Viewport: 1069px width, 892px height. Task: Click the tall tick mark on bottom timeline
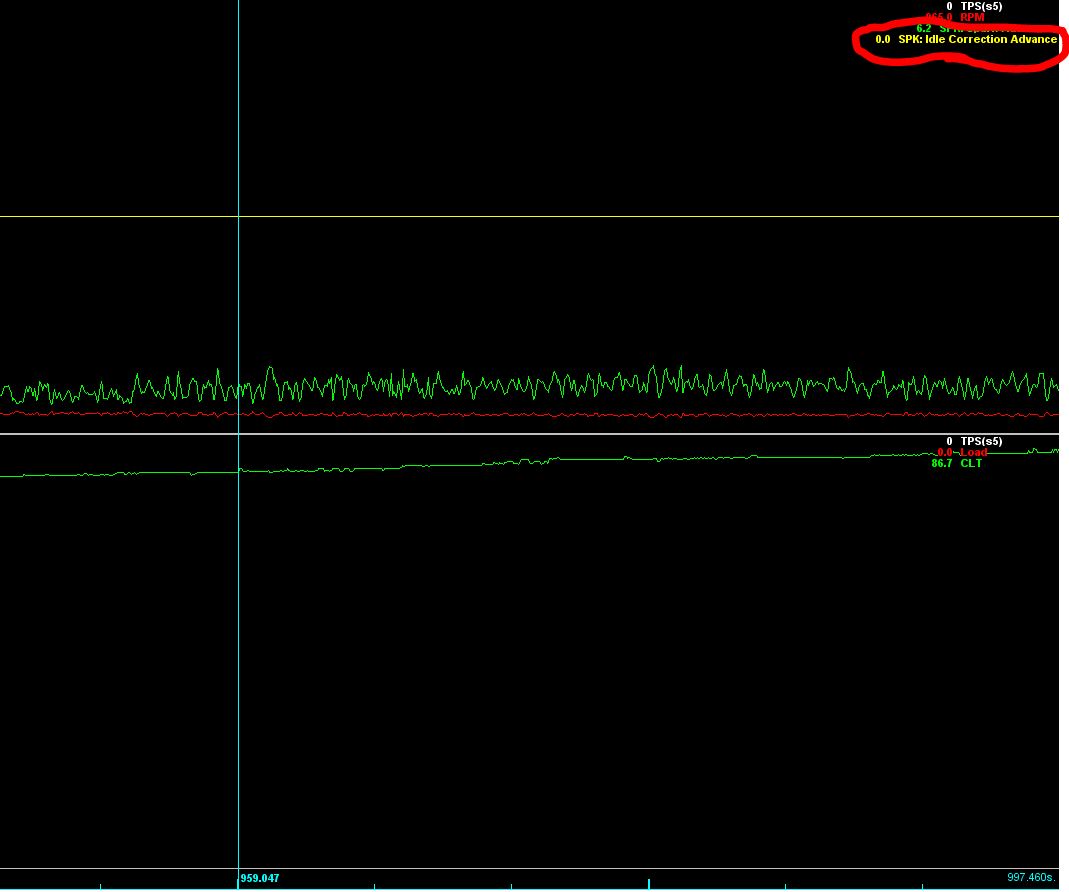click(x=648, y=884)
